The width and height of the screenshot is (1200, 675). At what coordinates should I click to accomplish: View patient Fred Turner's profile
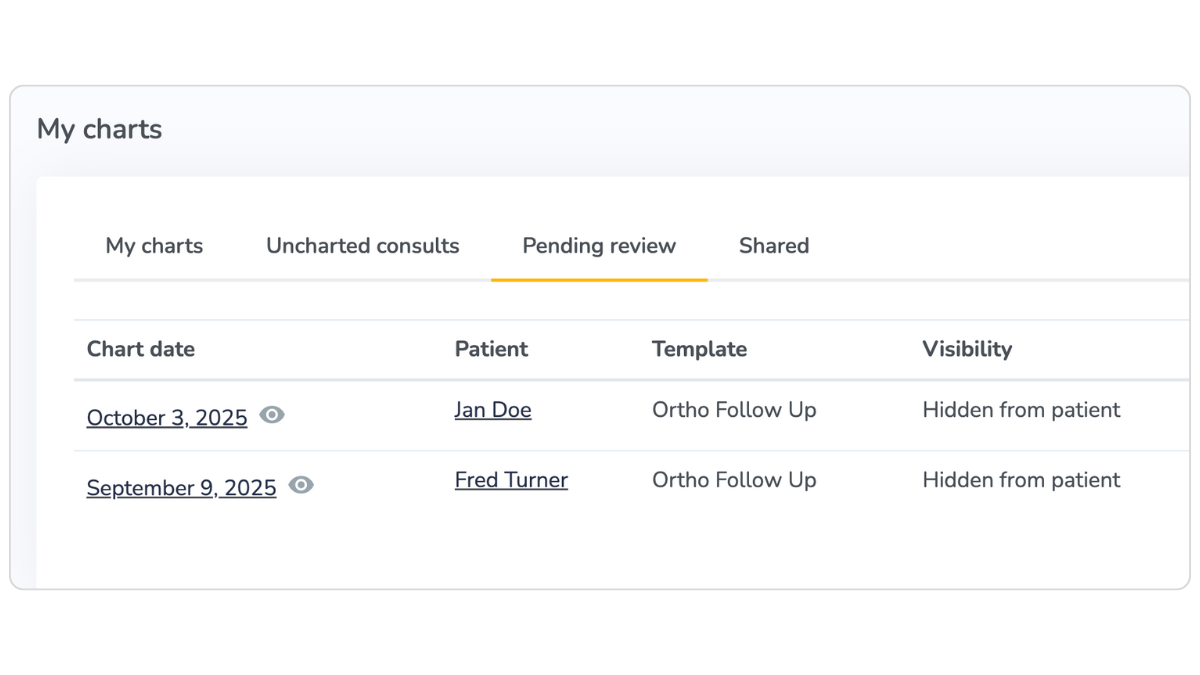(x=511, y=480)
